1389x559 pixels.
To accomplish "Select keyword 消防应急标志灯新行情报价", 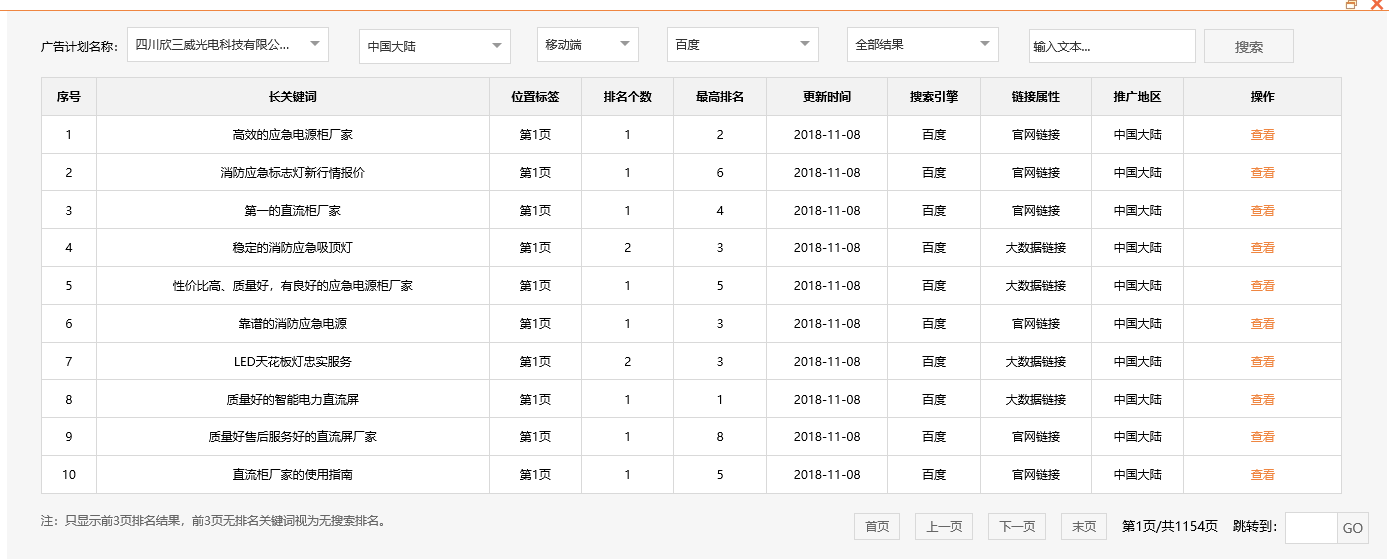I will 293,173.
